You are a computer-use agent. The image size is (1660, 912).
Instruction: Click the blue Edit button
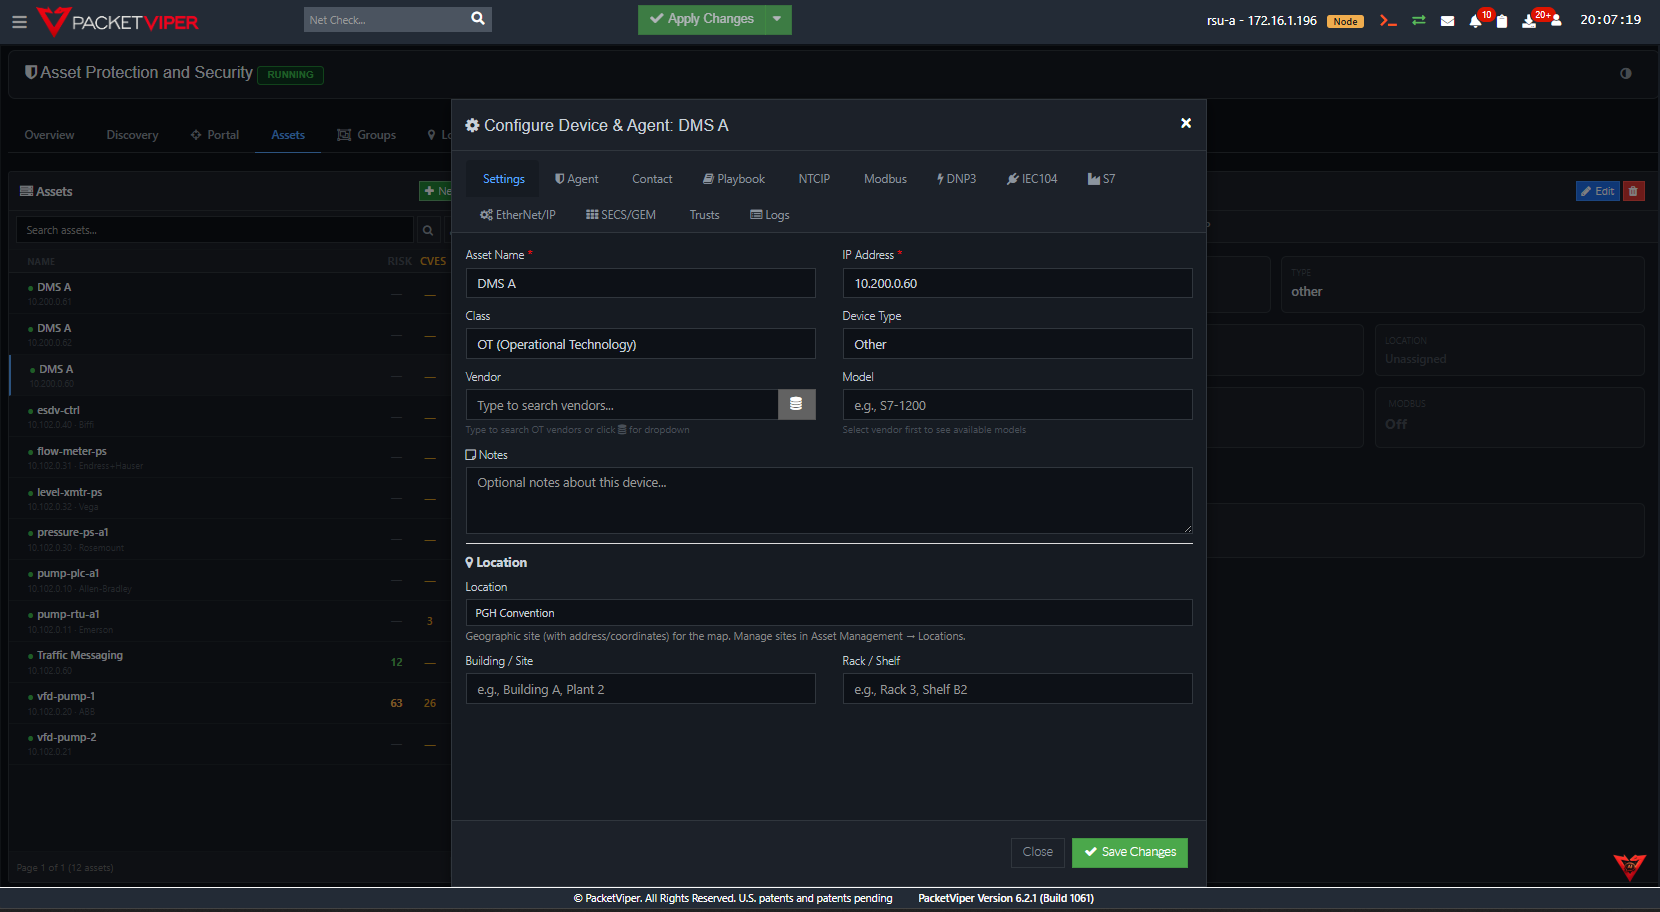pyautogui.click(x=1597, y=191)
